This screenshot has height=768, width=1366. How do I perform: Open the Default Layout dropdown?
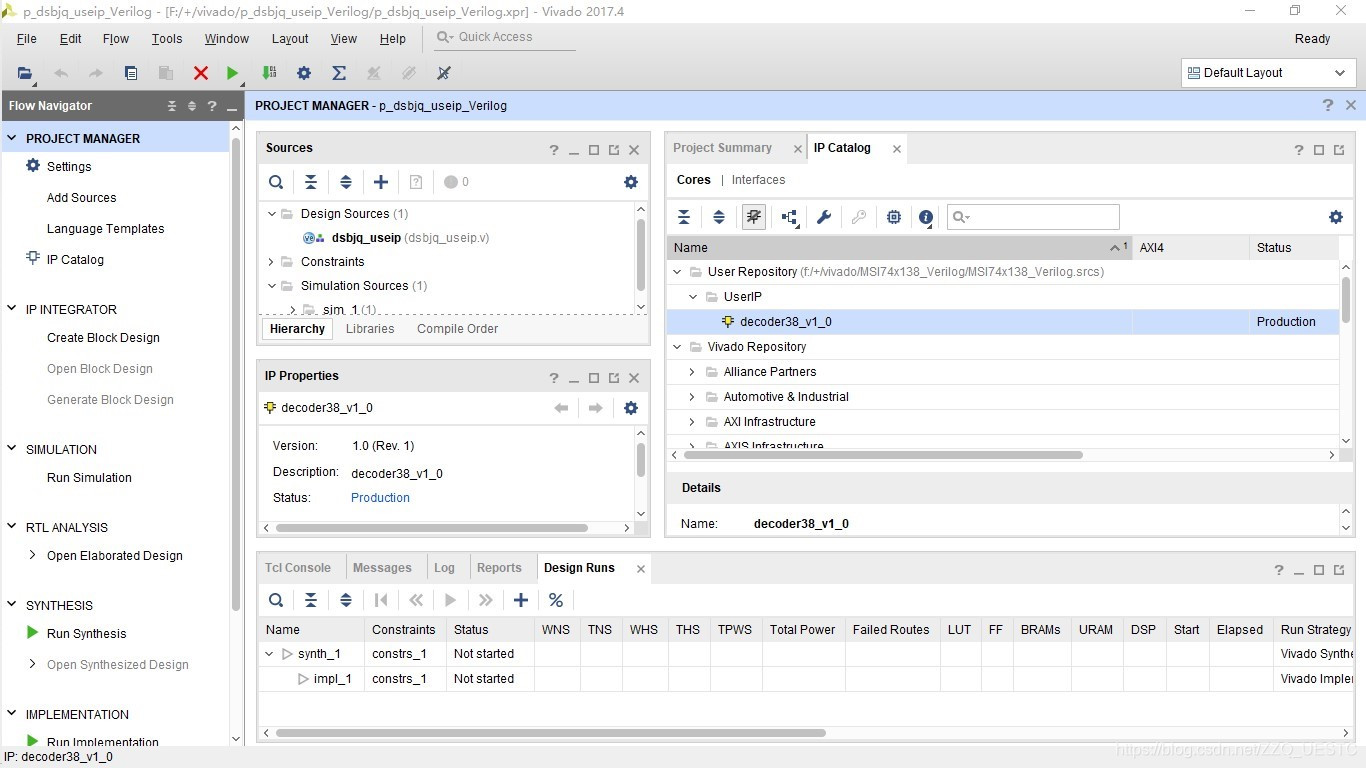coord(1268,73)
